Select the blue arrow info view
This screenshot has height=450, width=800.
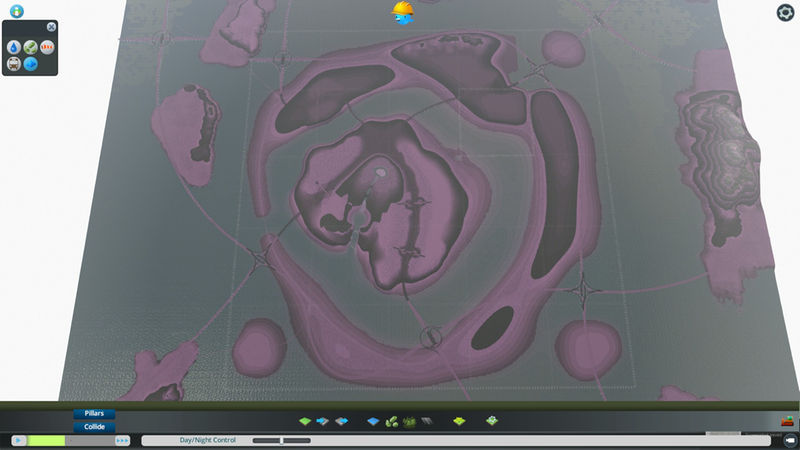[x=31, y=64]
